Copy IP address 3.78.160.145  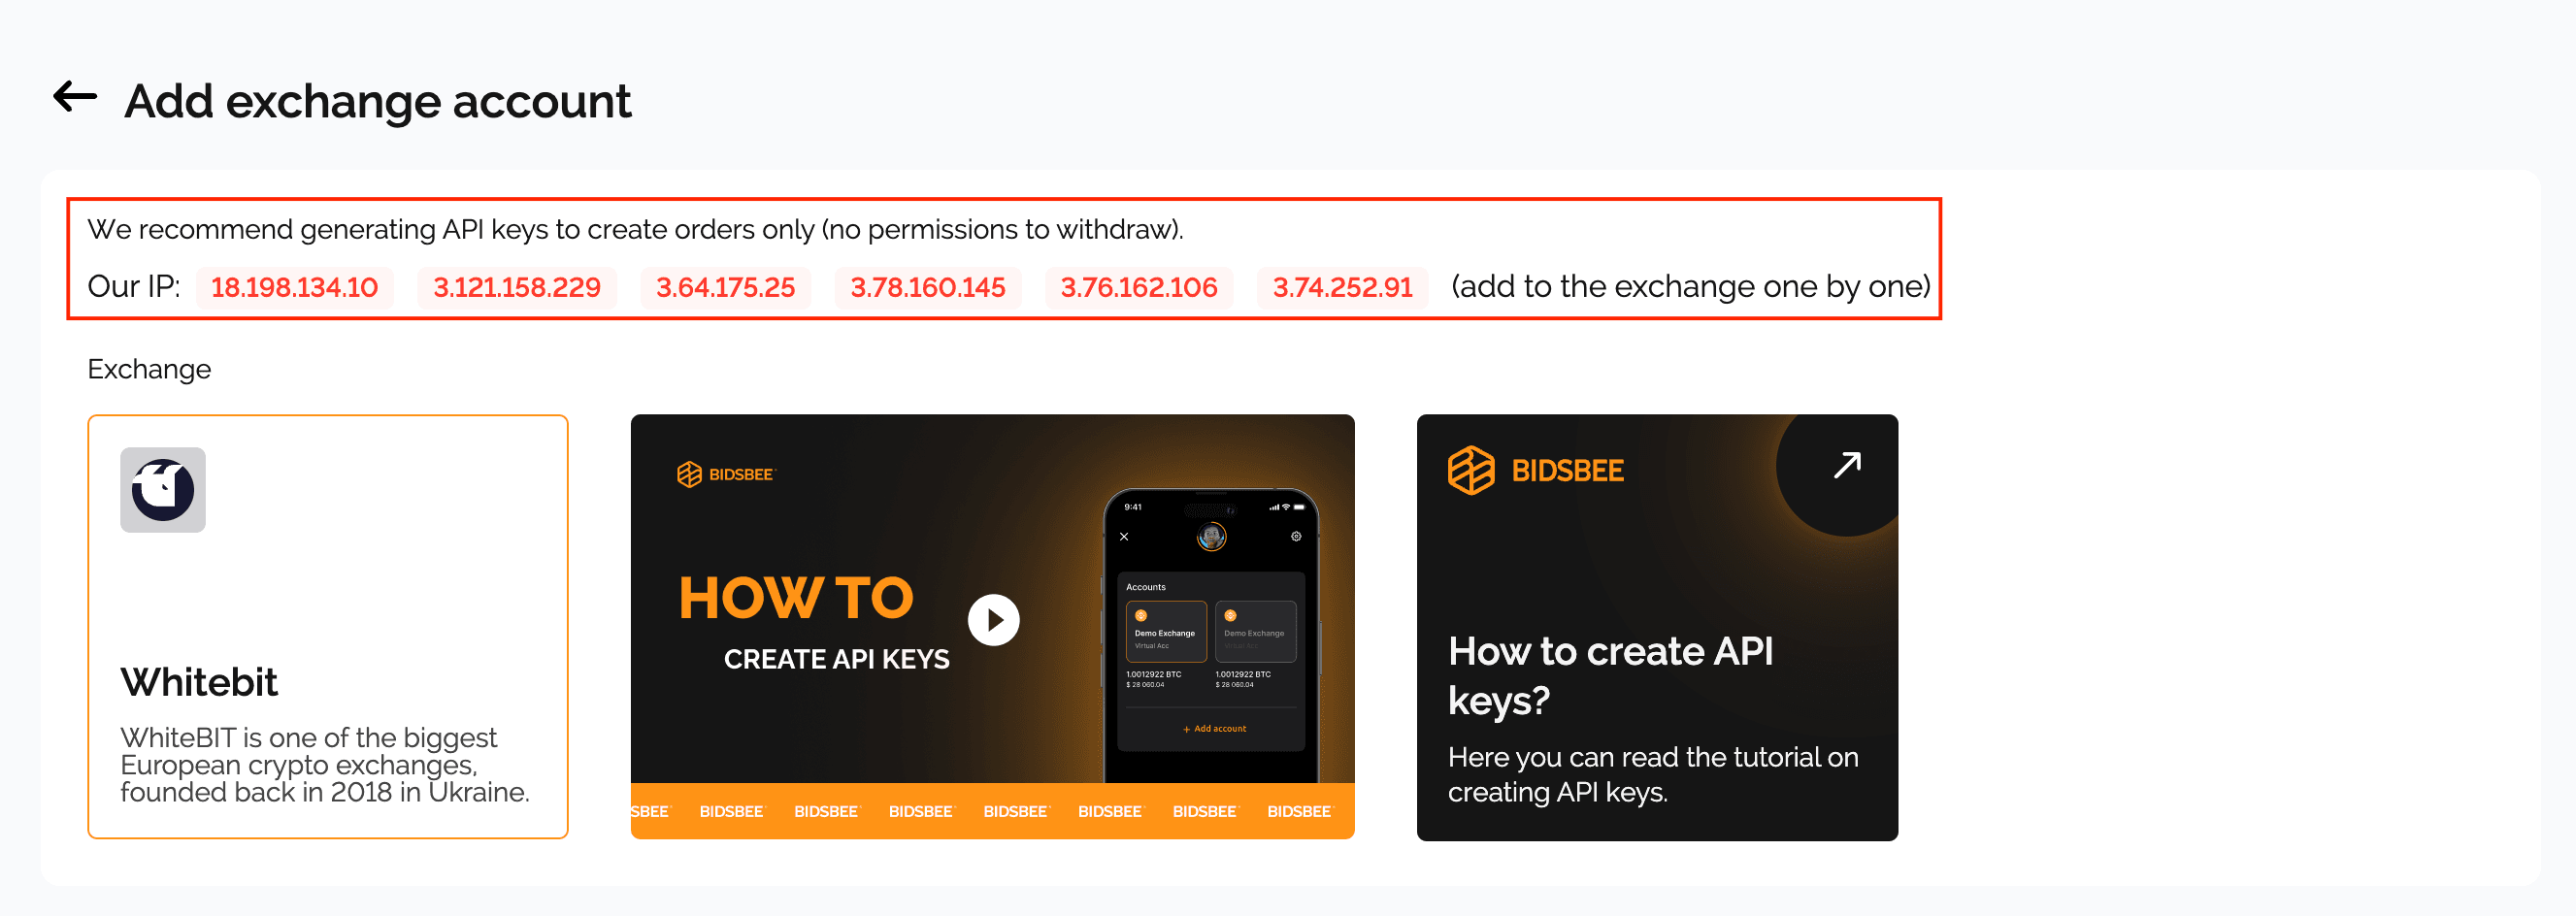[x=927, y=288]
